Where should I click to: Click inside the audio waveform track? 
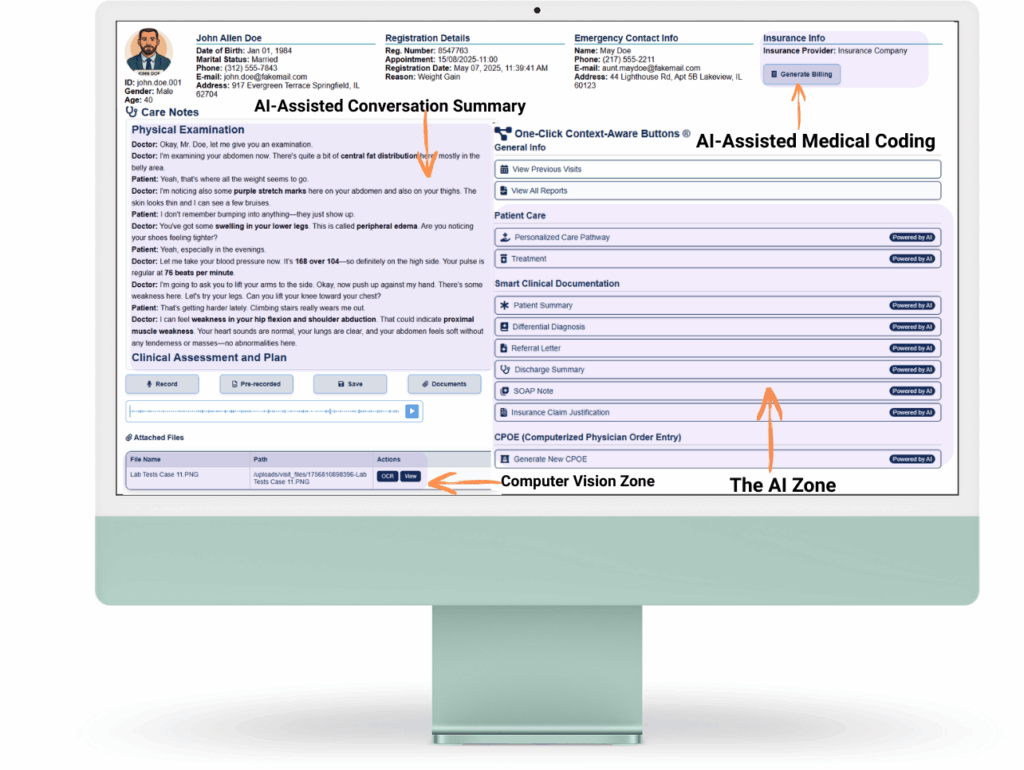pos(265,411)
